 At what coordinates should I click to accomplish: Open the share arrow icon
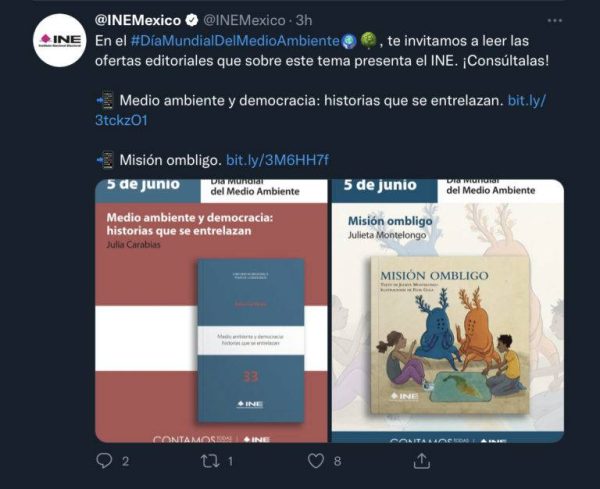[422, 461]
